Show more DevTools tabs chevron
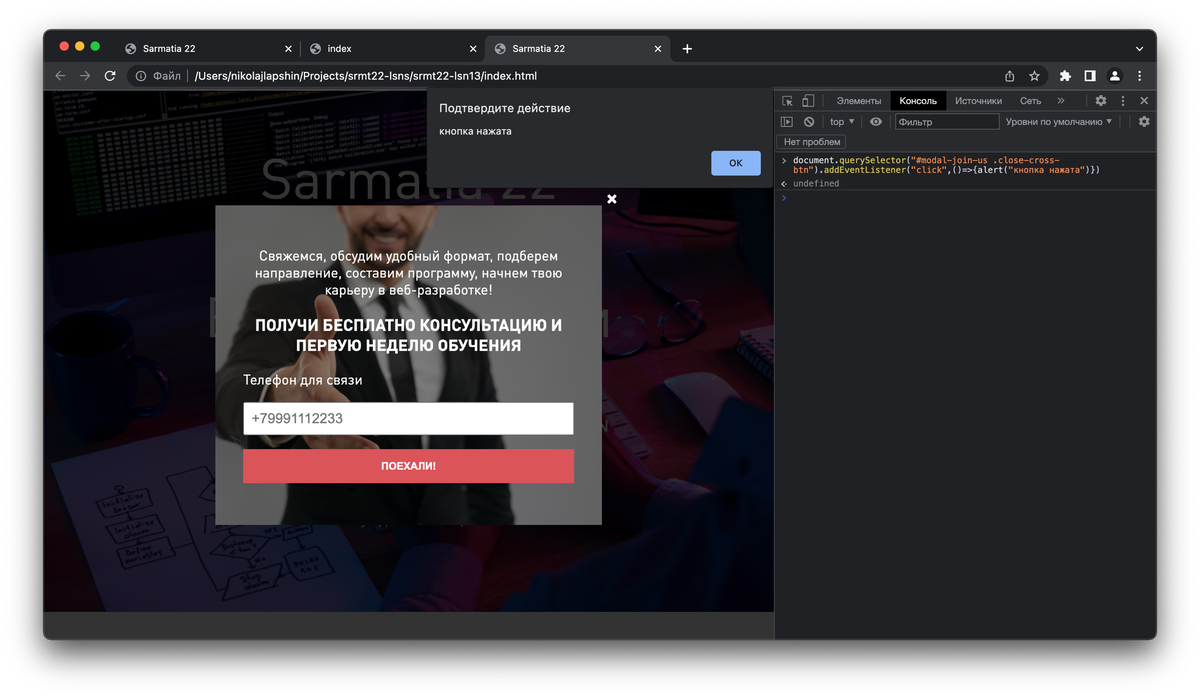The width and height of the screenshot is (1200, 697). (1061, 101)
